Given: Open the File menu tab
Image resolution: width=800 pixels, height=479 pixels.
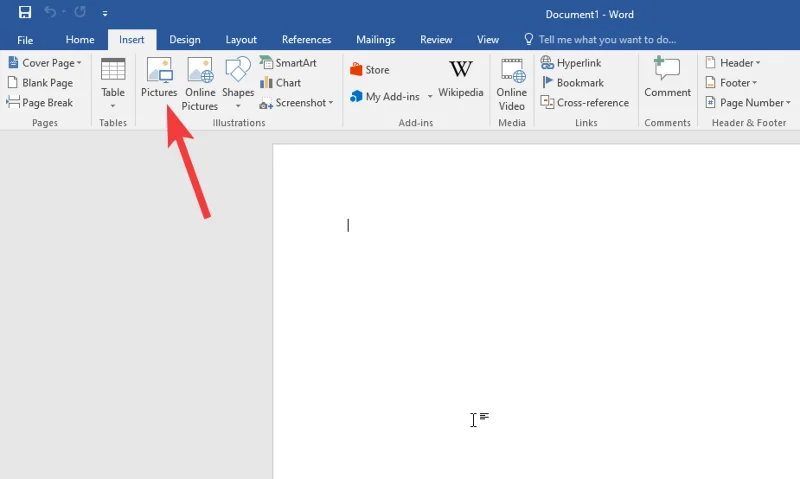Looking at the screenshot, I should click(x=25, y=40).
